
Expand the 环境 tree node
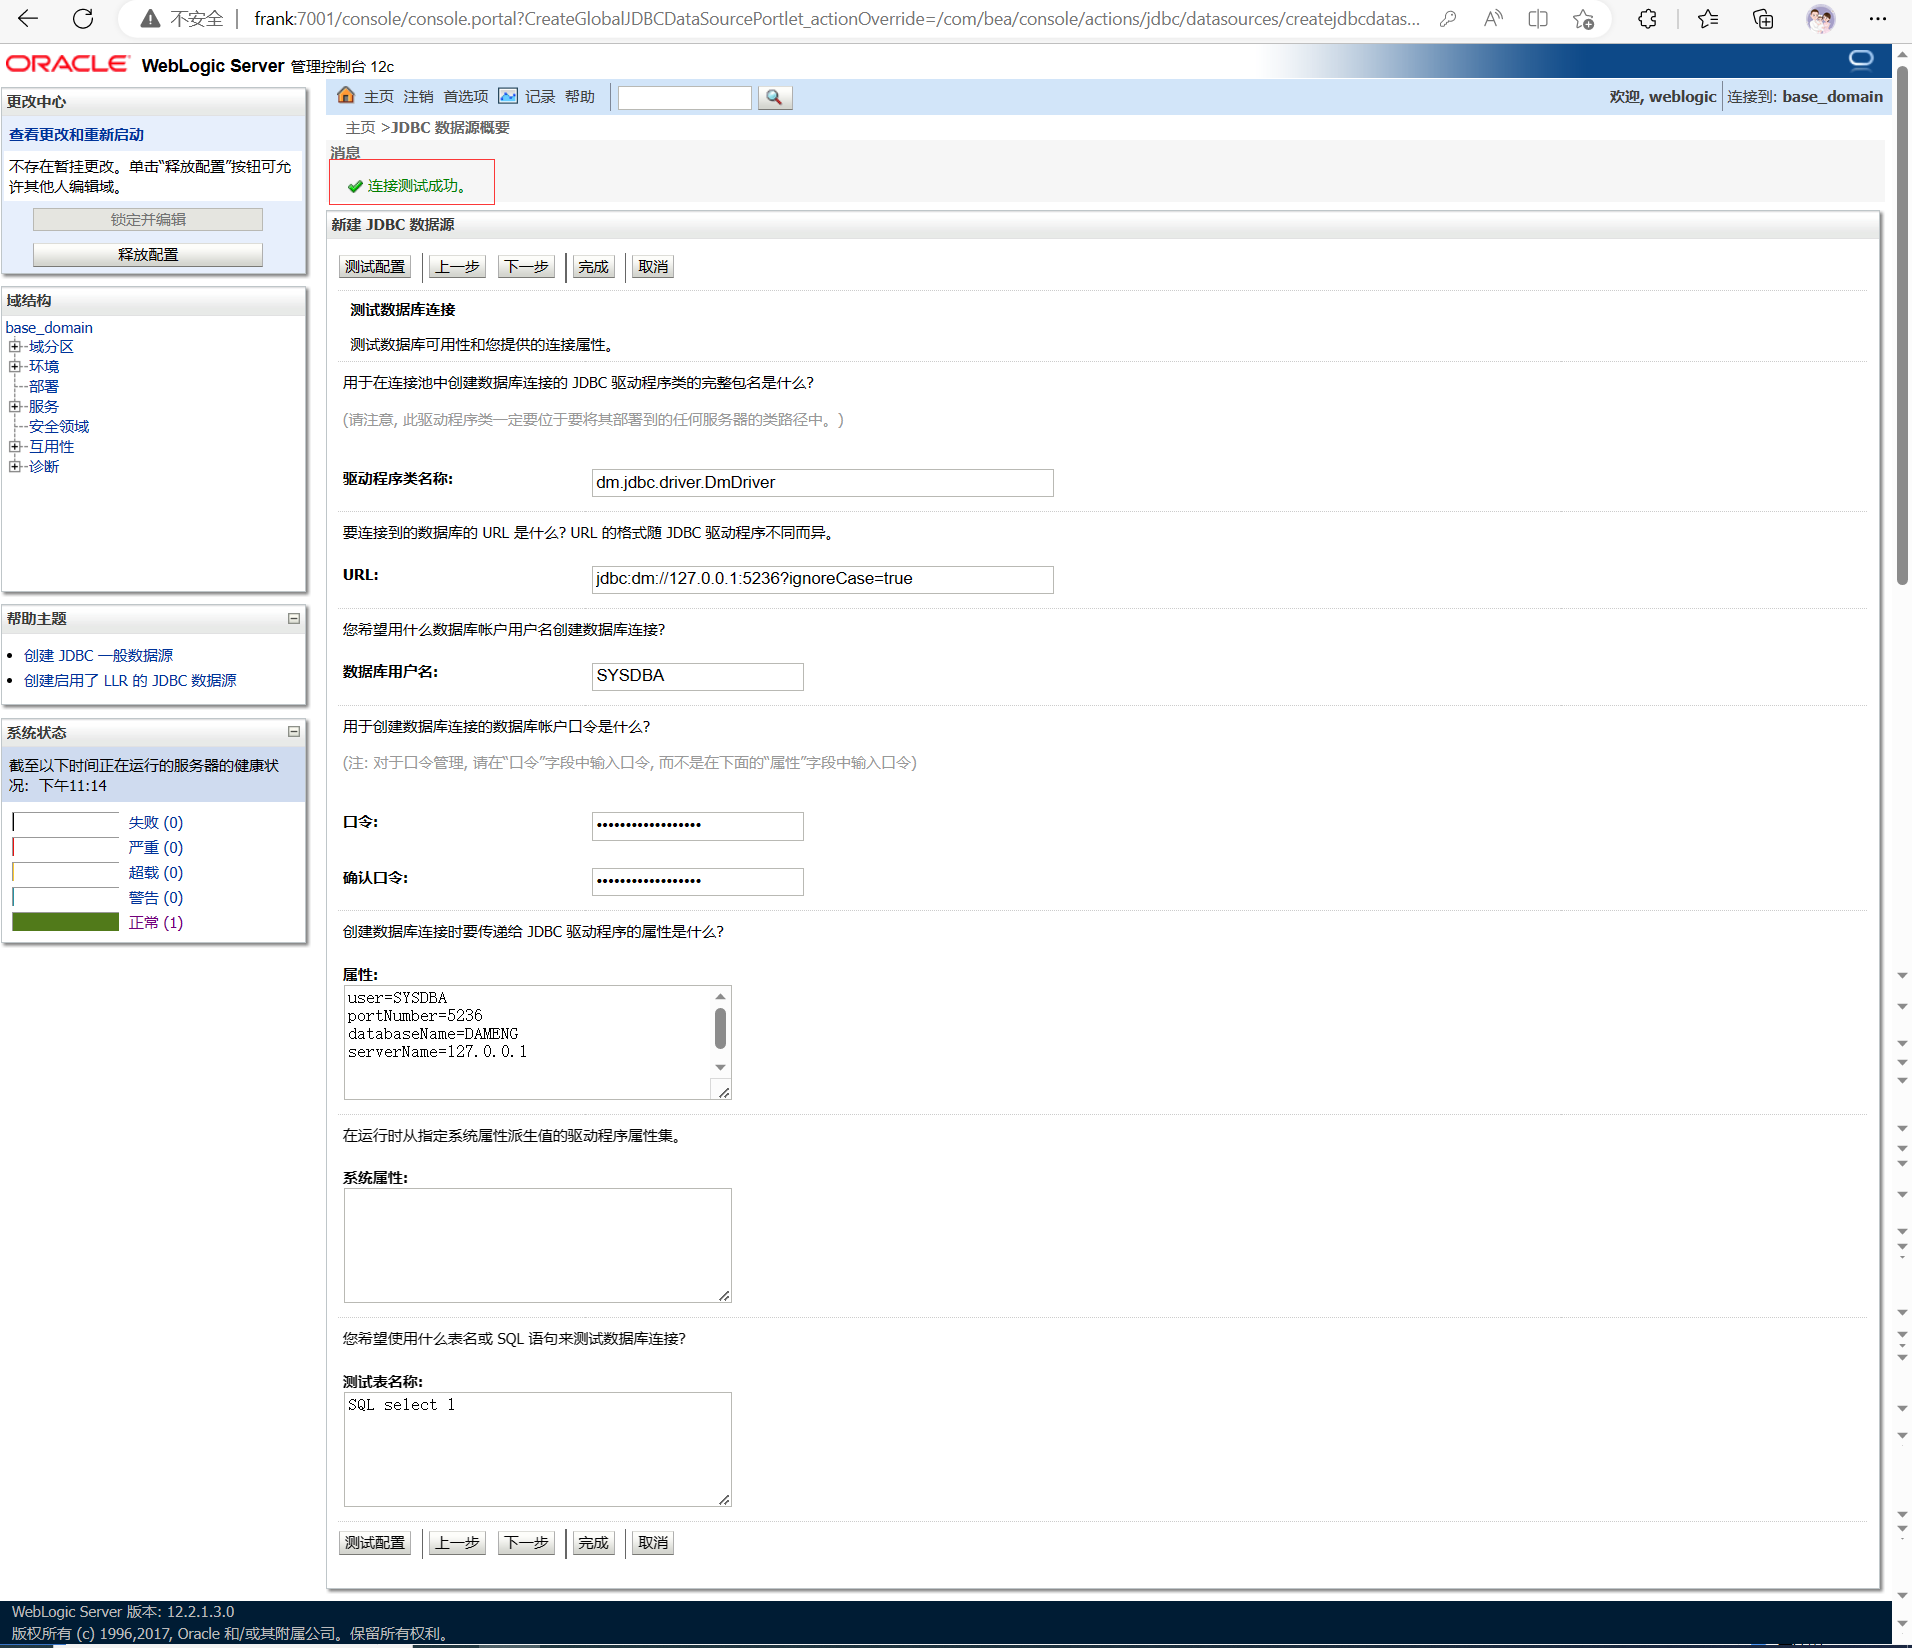click(x=14, y=367)
